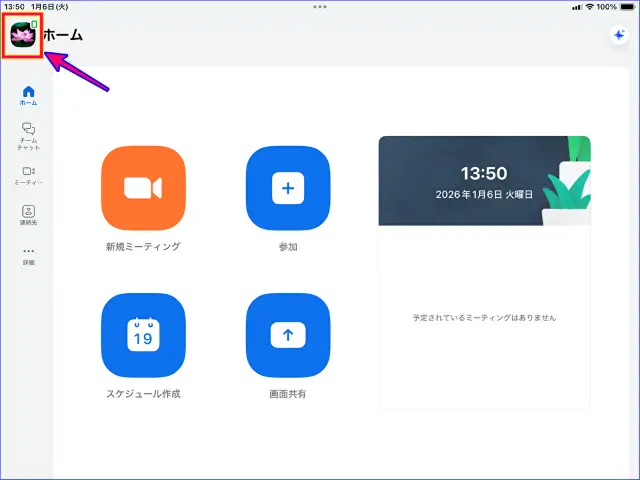Tap the 13:50 clock banner card
The width and height of the screenshot is (640, 480).
pos(484,181)
